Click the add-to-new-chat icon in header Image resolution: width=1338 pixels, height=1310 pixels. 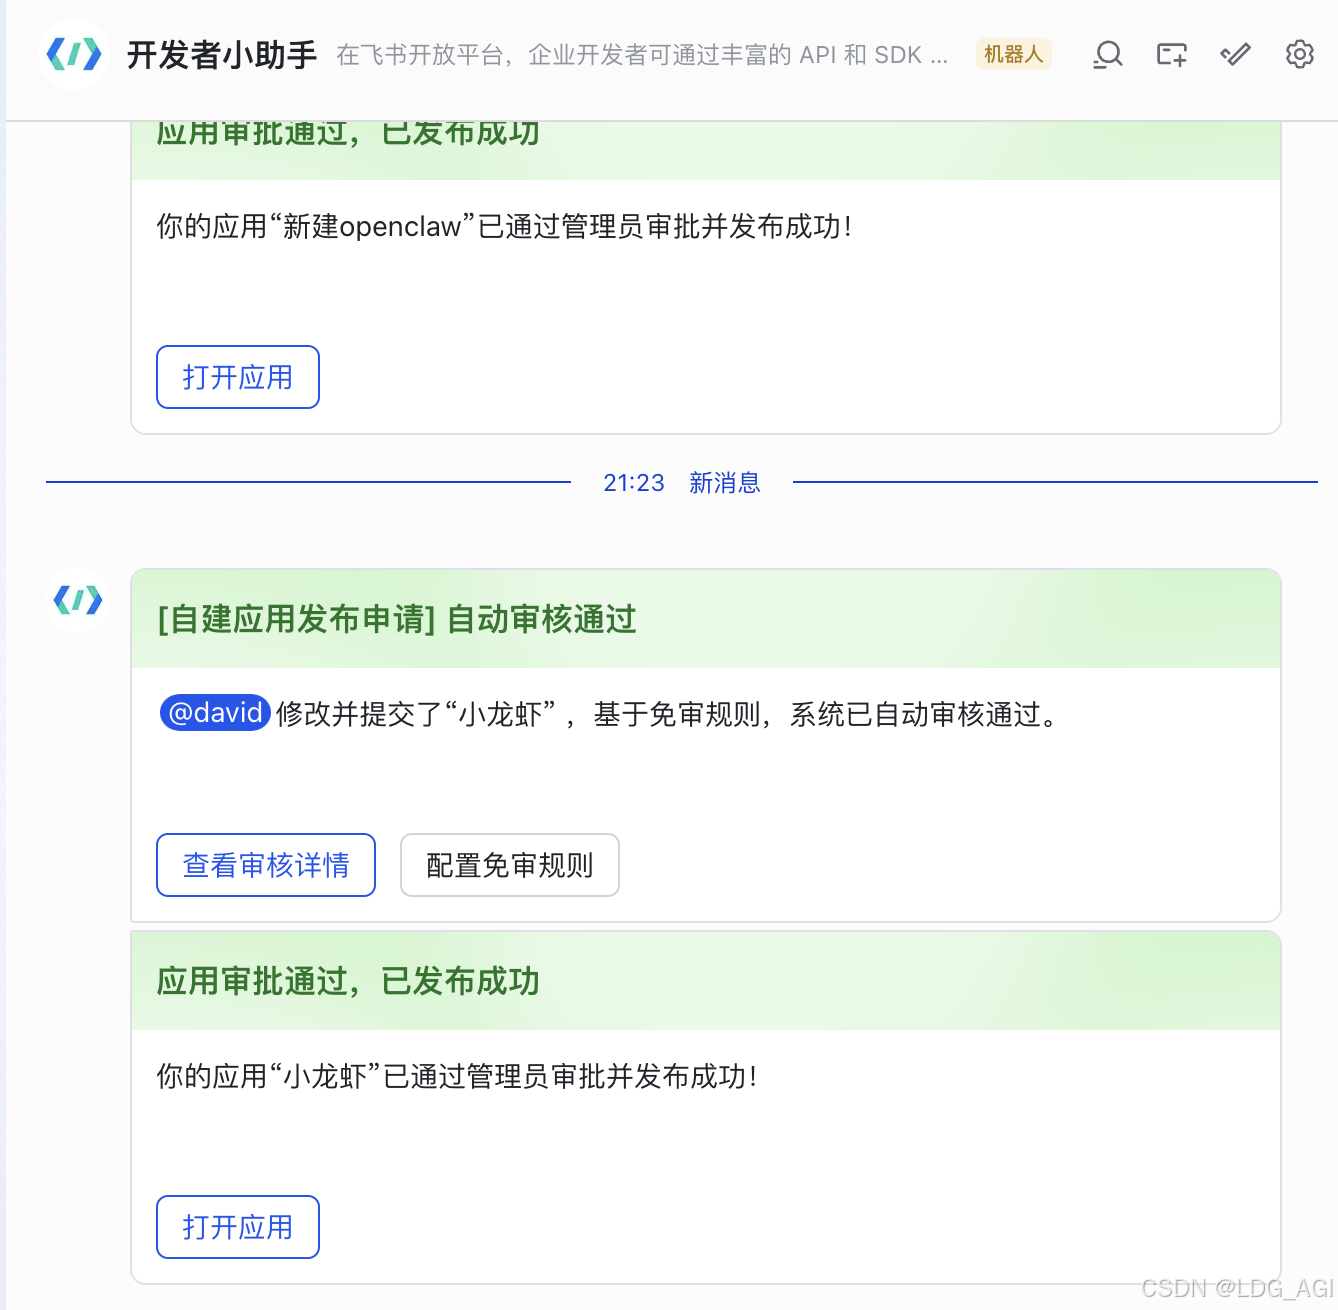tap(1170, 55)
